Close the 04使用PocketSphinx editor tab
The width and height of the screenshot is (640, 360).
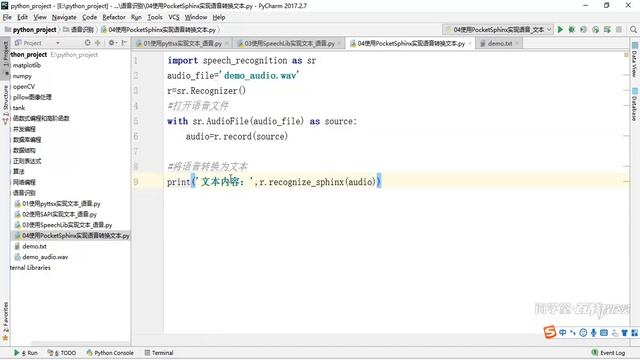pos(469,43)
